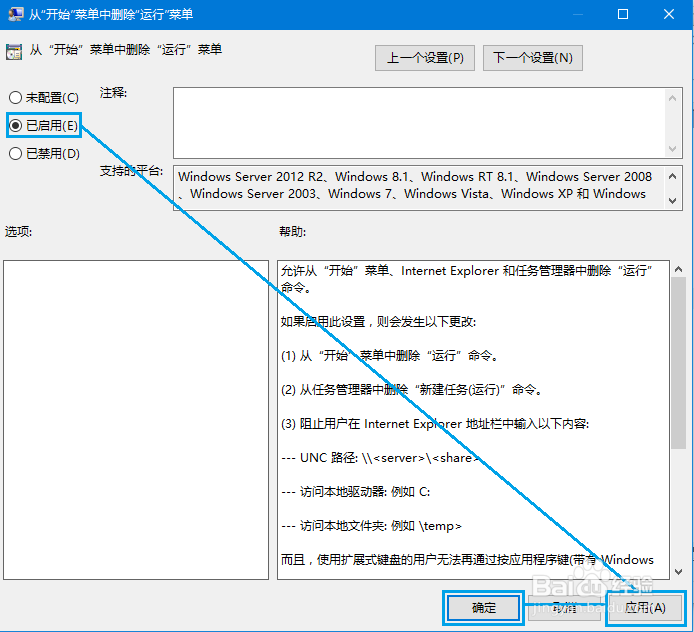Screen dimensions: 694x632
Task: Select the 未配置(C) radio button
Action: pyautogui.click(x=43, y=97)
